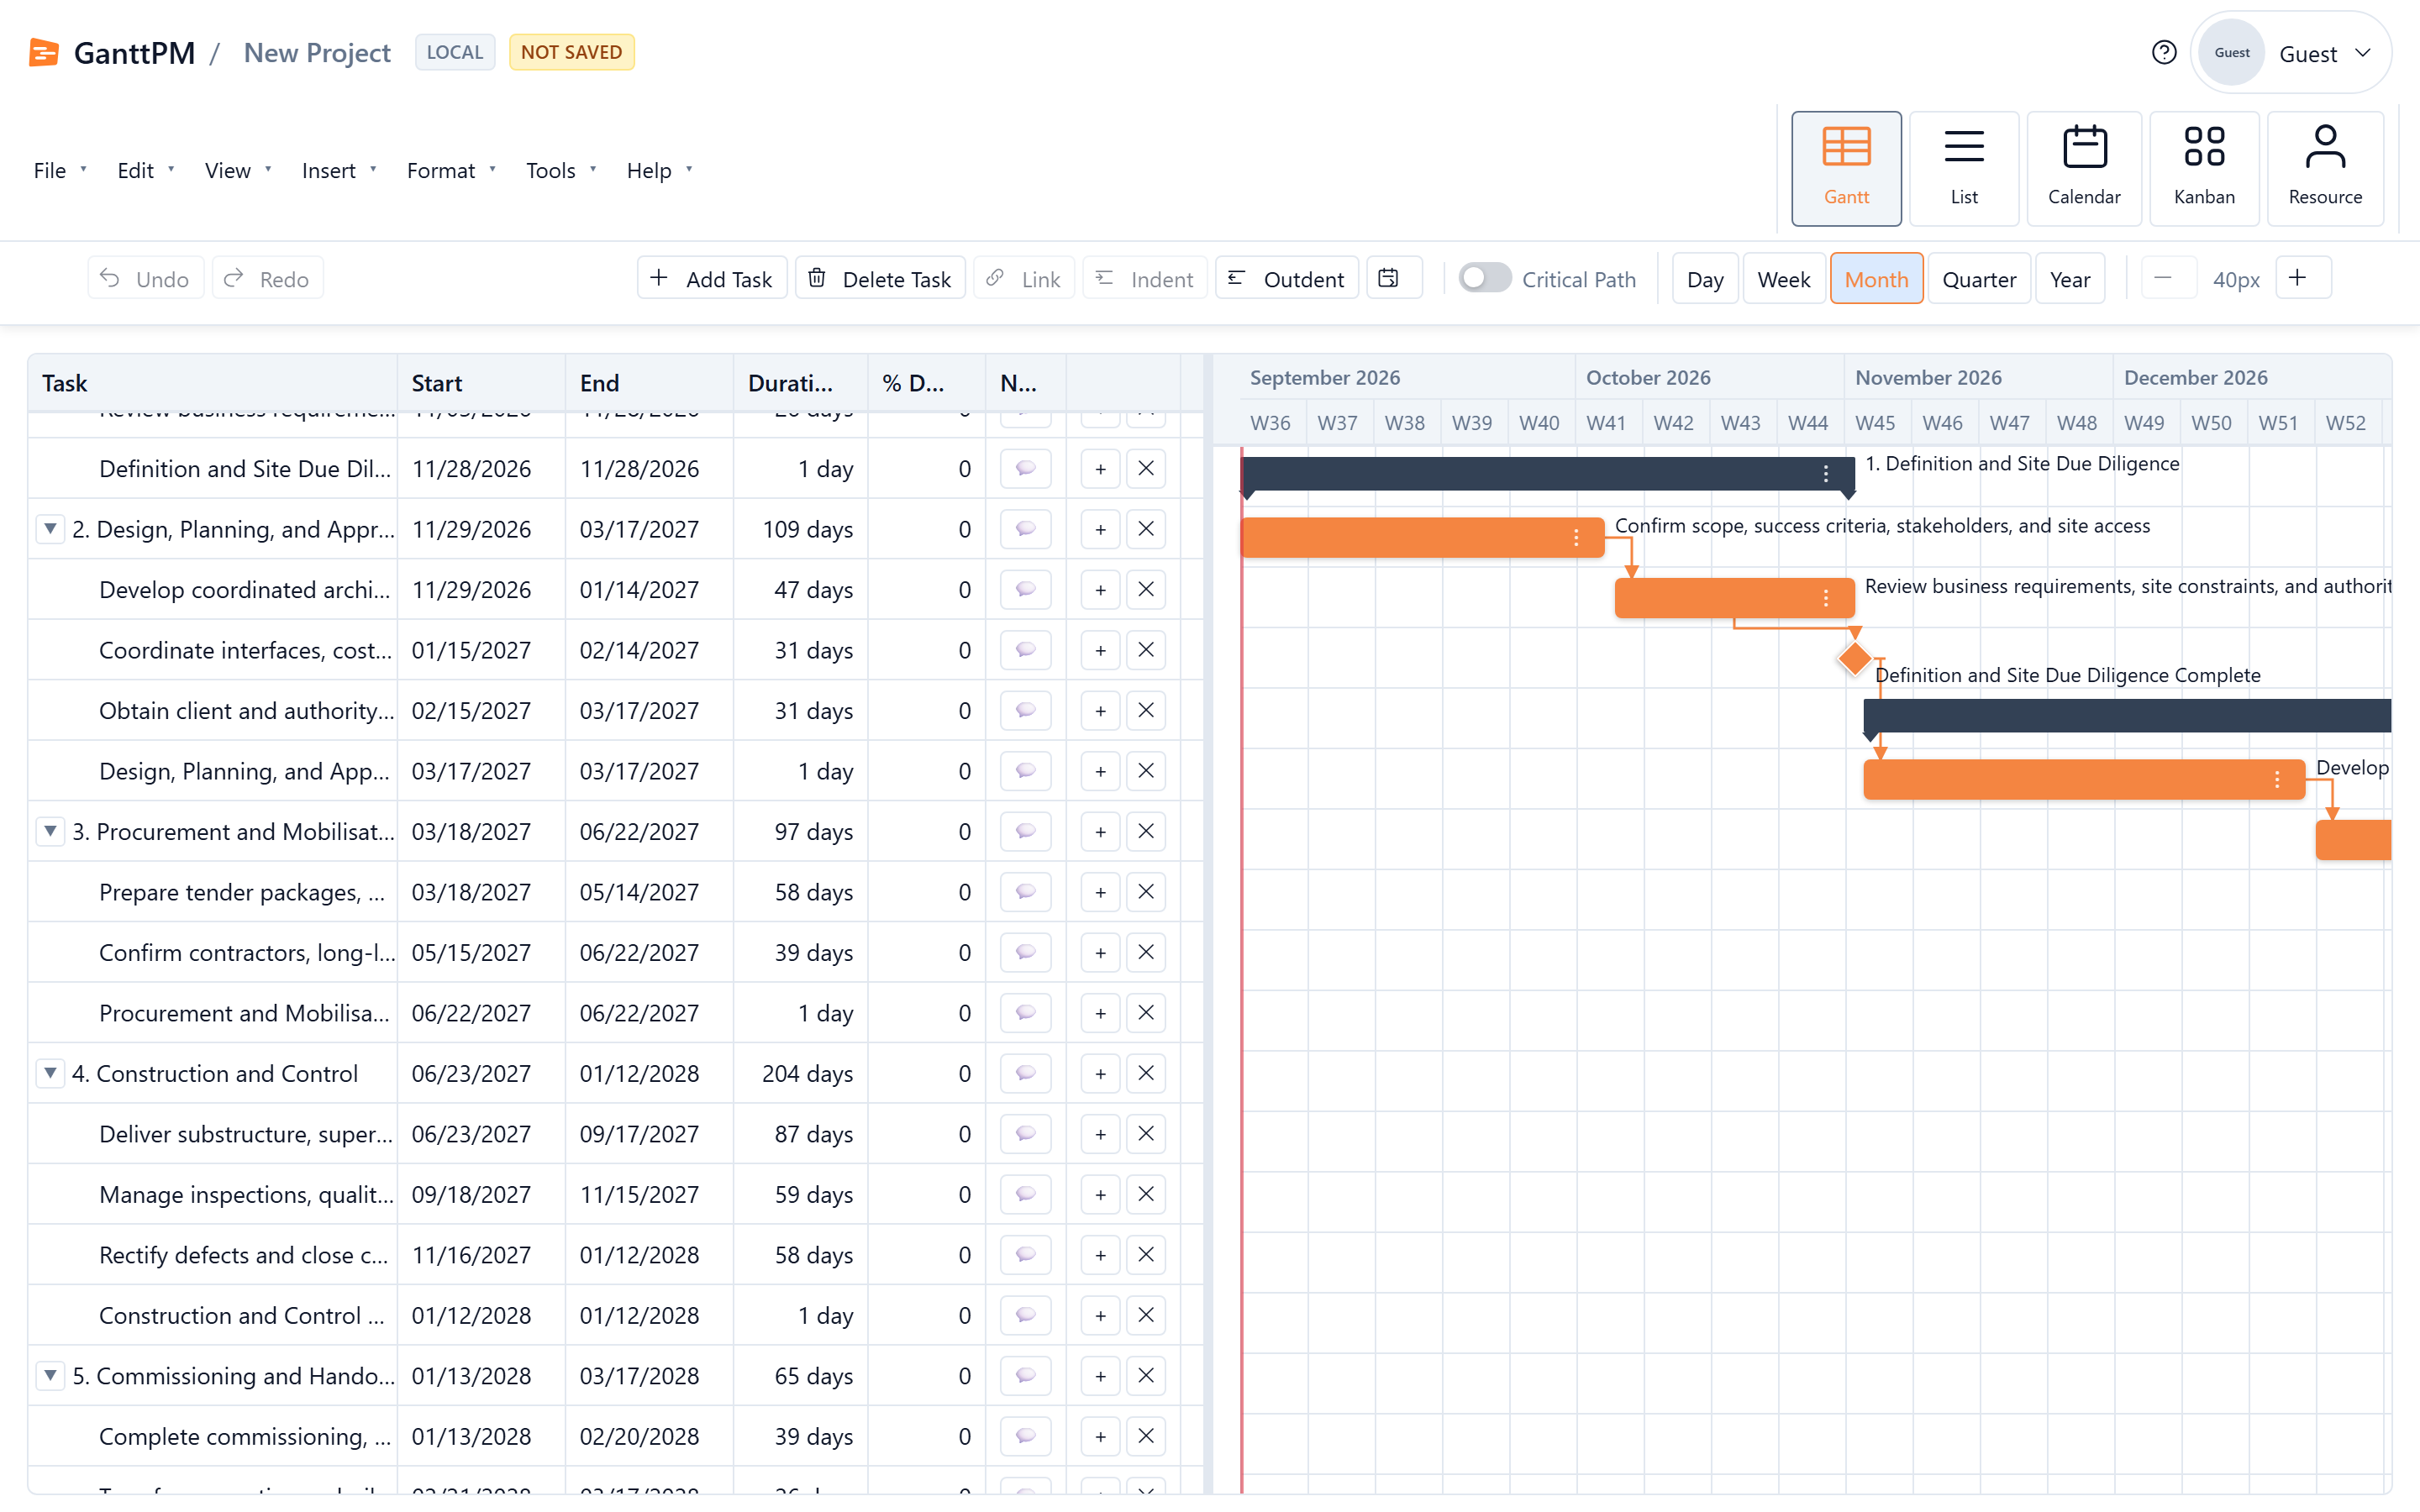Open the three-dot menu on the Definition summary bar
Screen dimensions: 2420x1512
[1826, 474]
